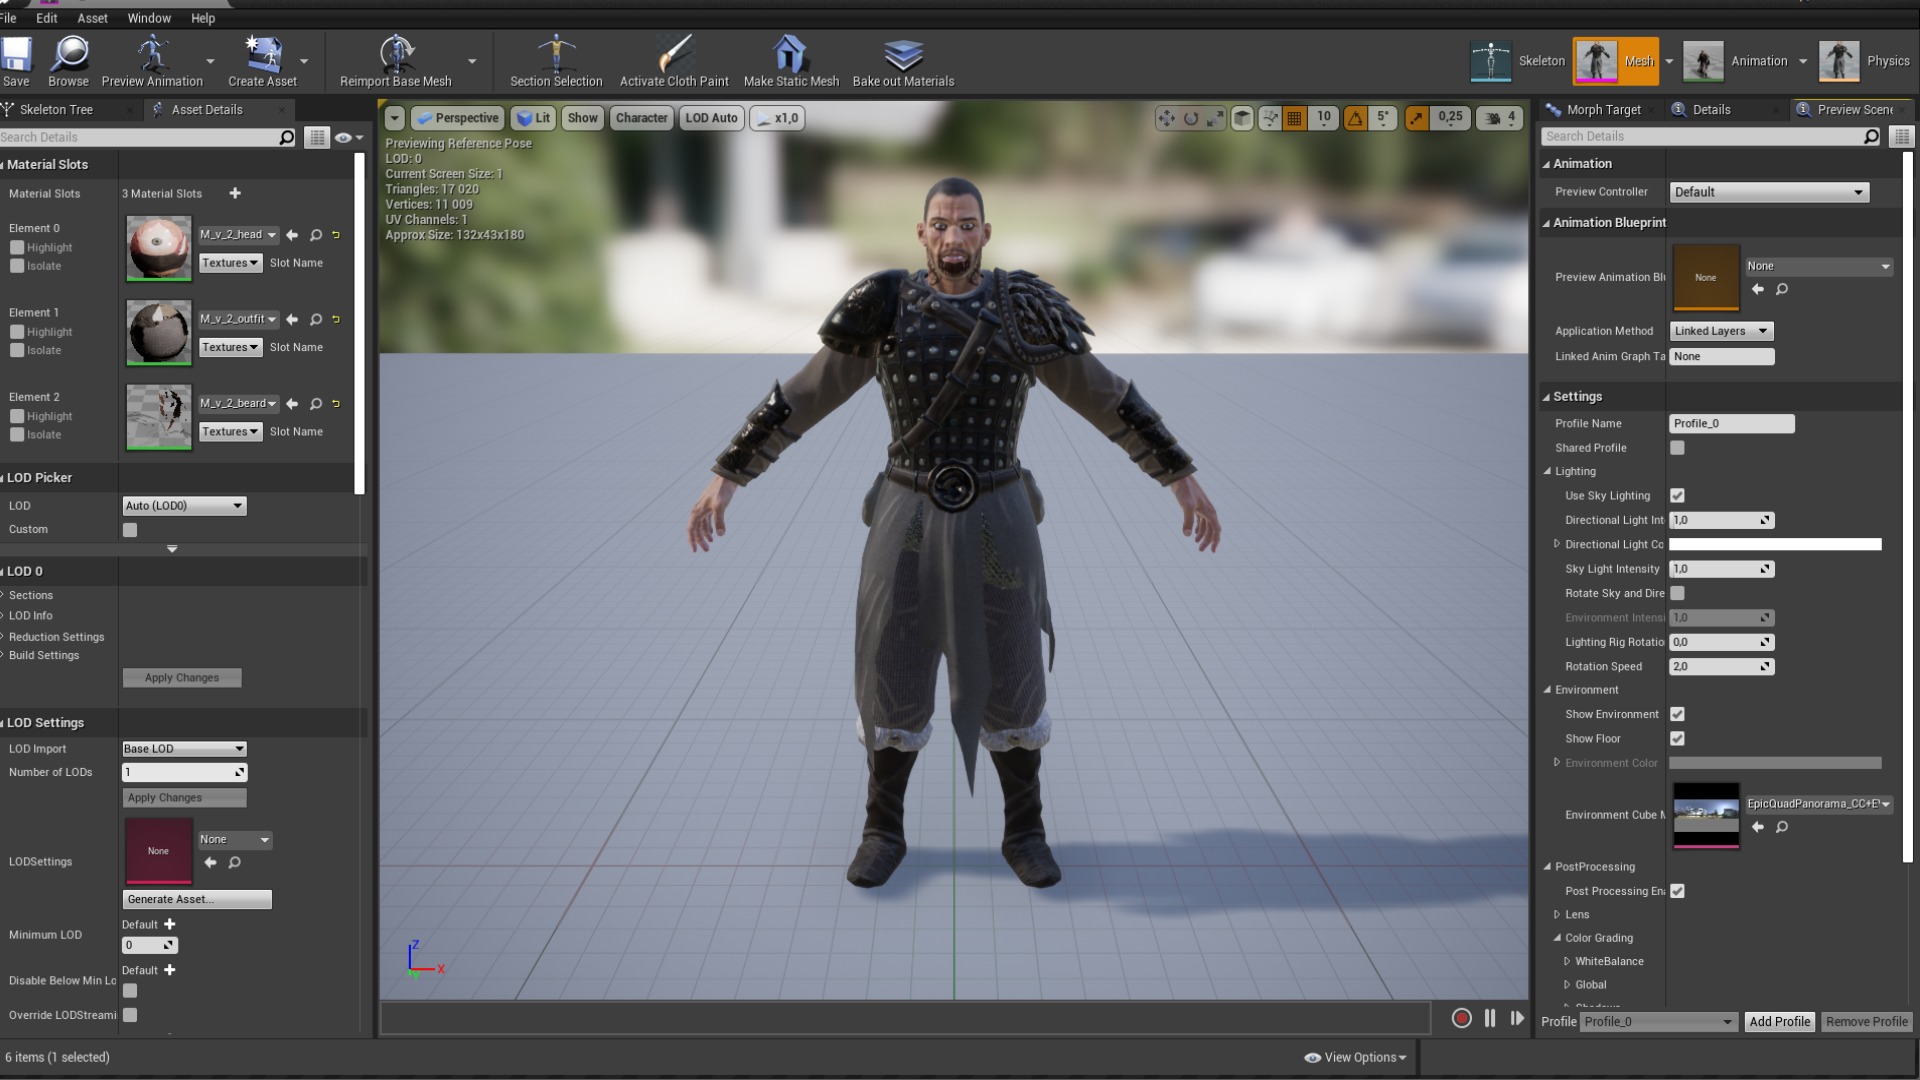Click the Profile Name input field
Viewport: 1920px width, 1080px height.
point(1731,423)
